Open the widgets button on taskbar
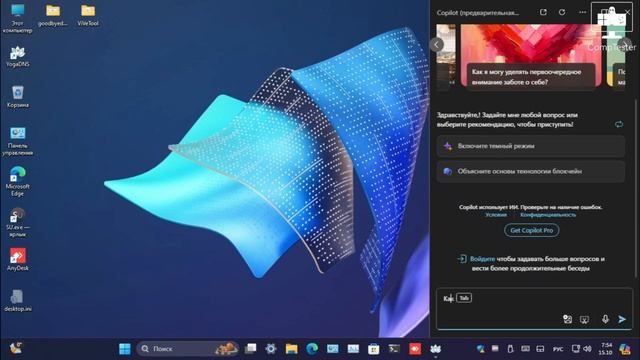Viewport: 640px width, 360px height. 16,348
